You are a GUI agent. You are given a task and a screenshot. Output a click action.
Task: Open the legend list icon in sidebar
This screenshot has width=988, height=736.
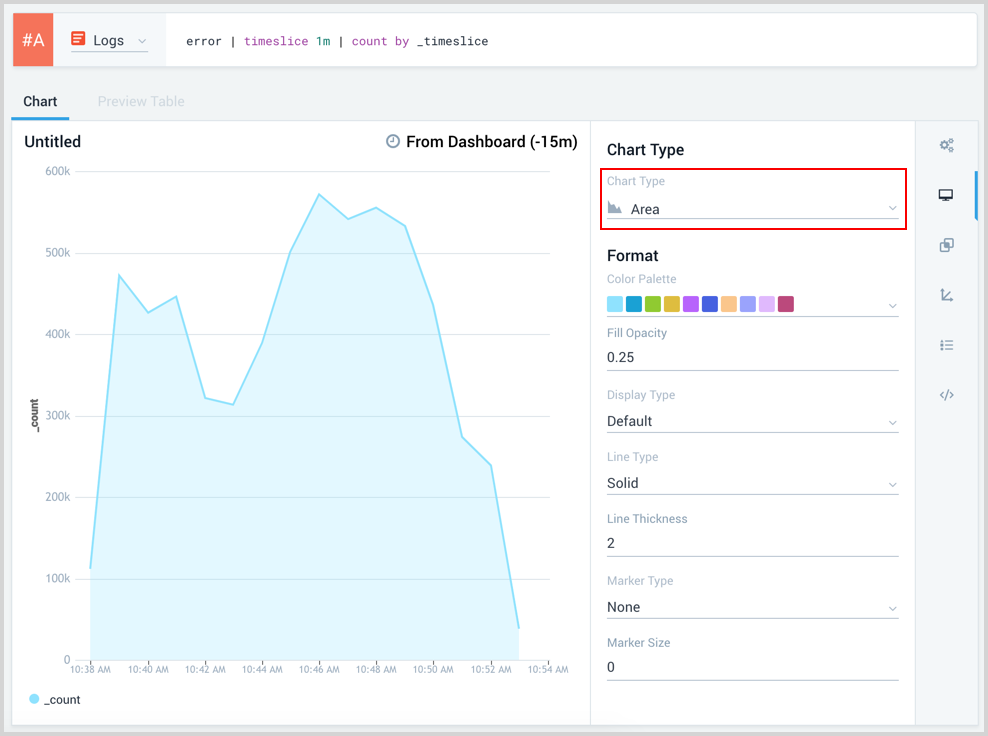click(946, 345)
